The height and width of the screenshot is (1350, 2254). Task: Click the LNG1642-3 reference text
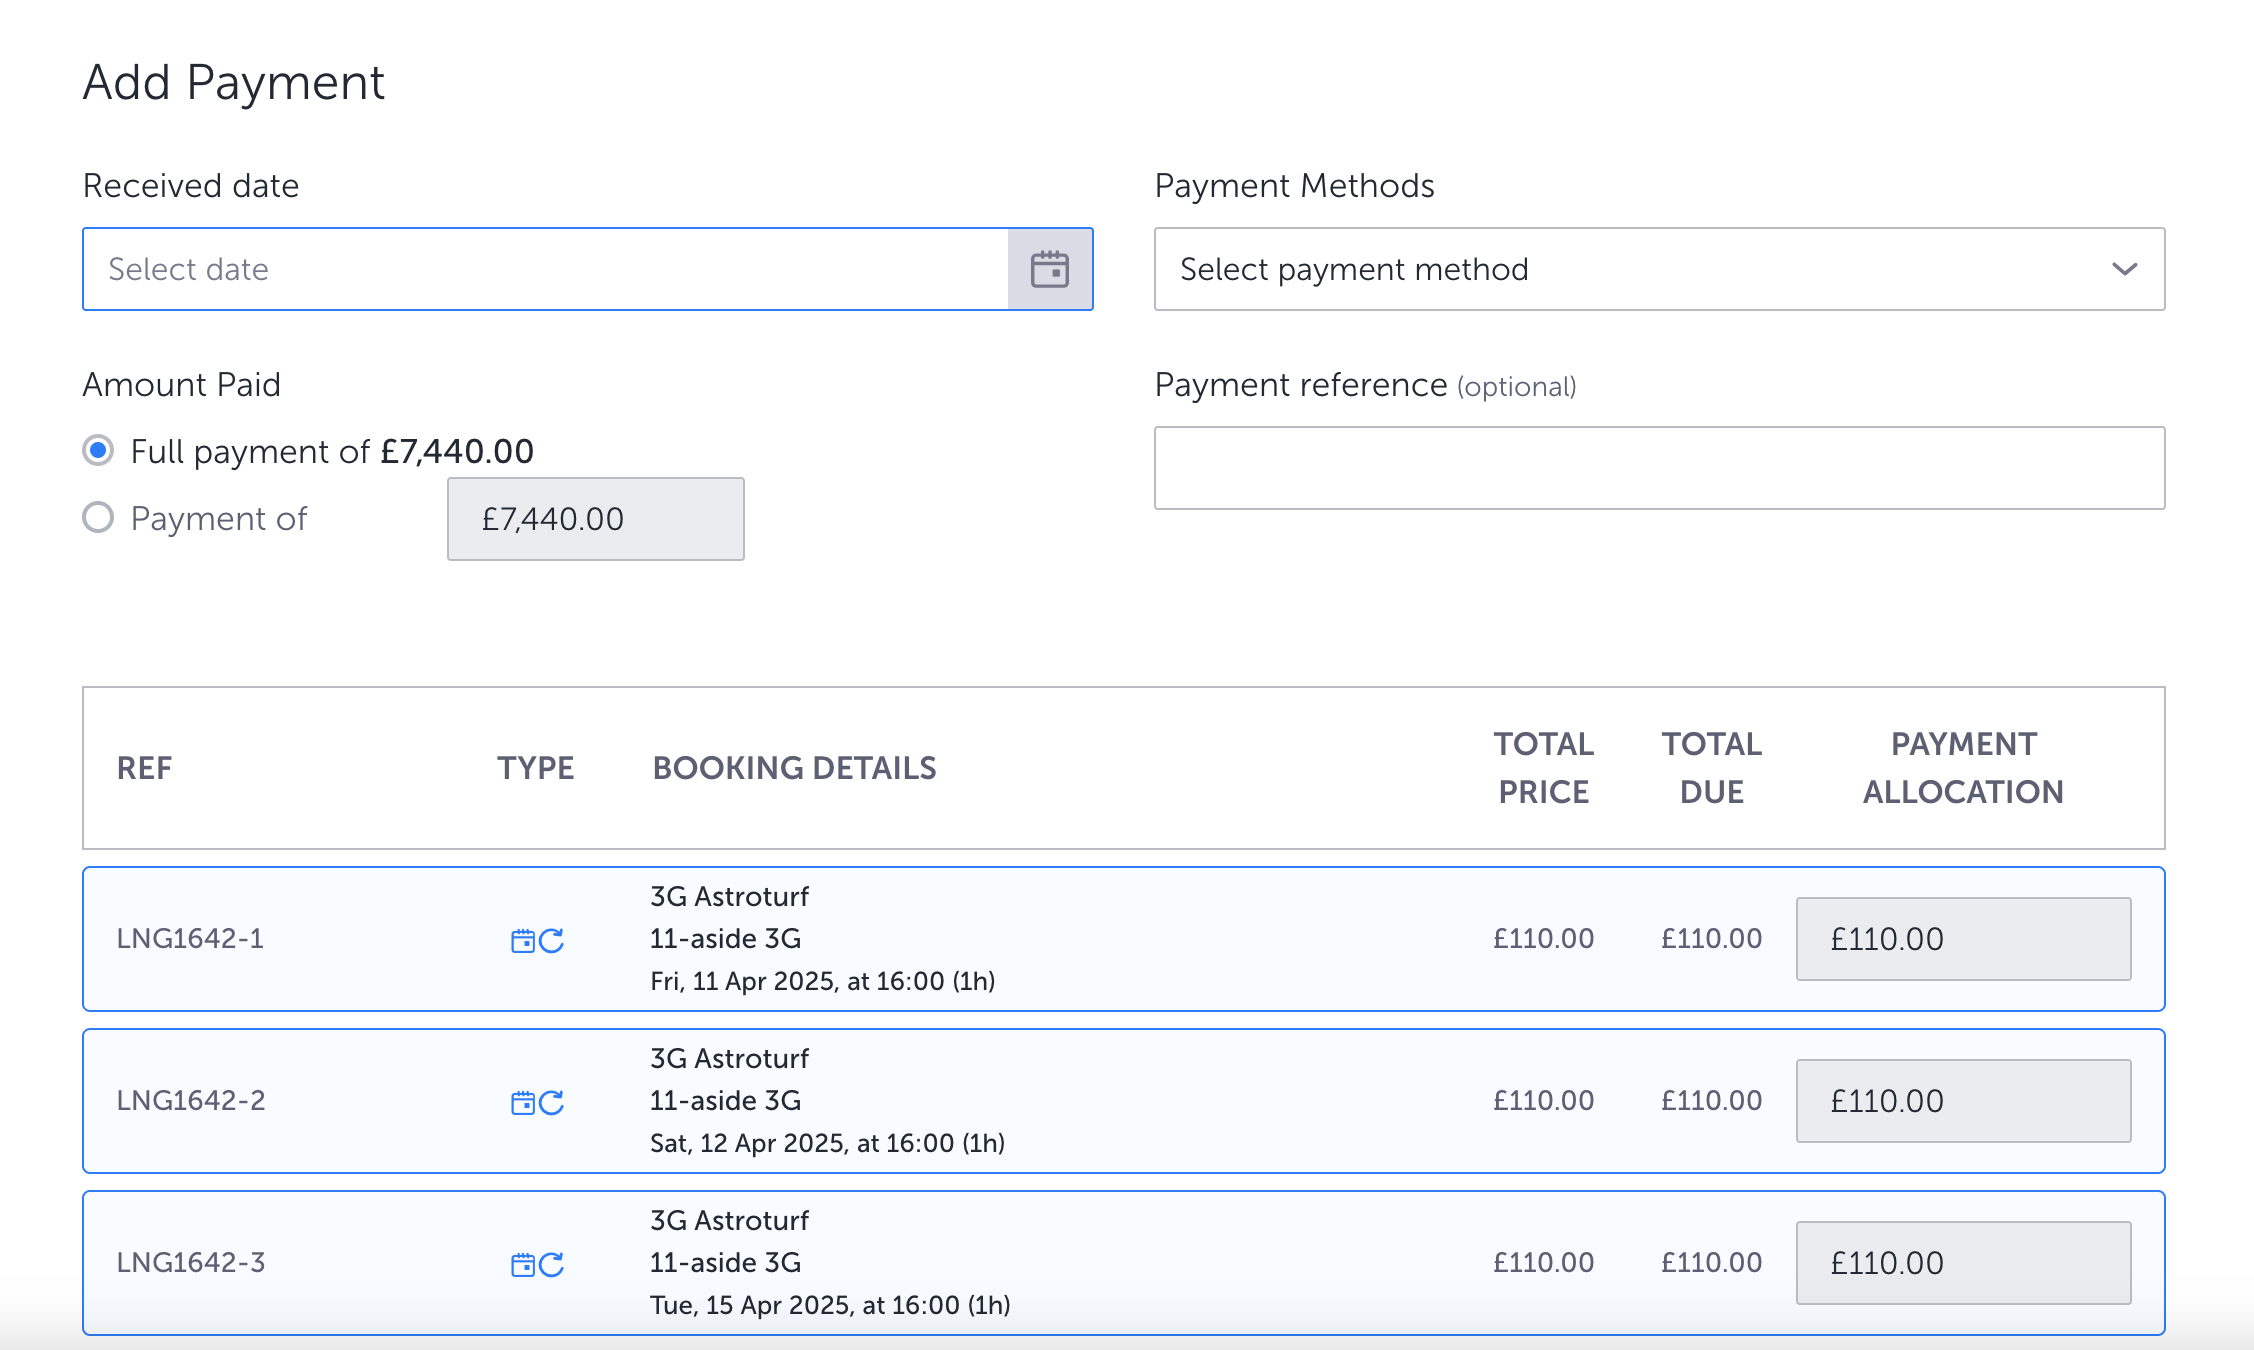click(x=191, y=1263)
